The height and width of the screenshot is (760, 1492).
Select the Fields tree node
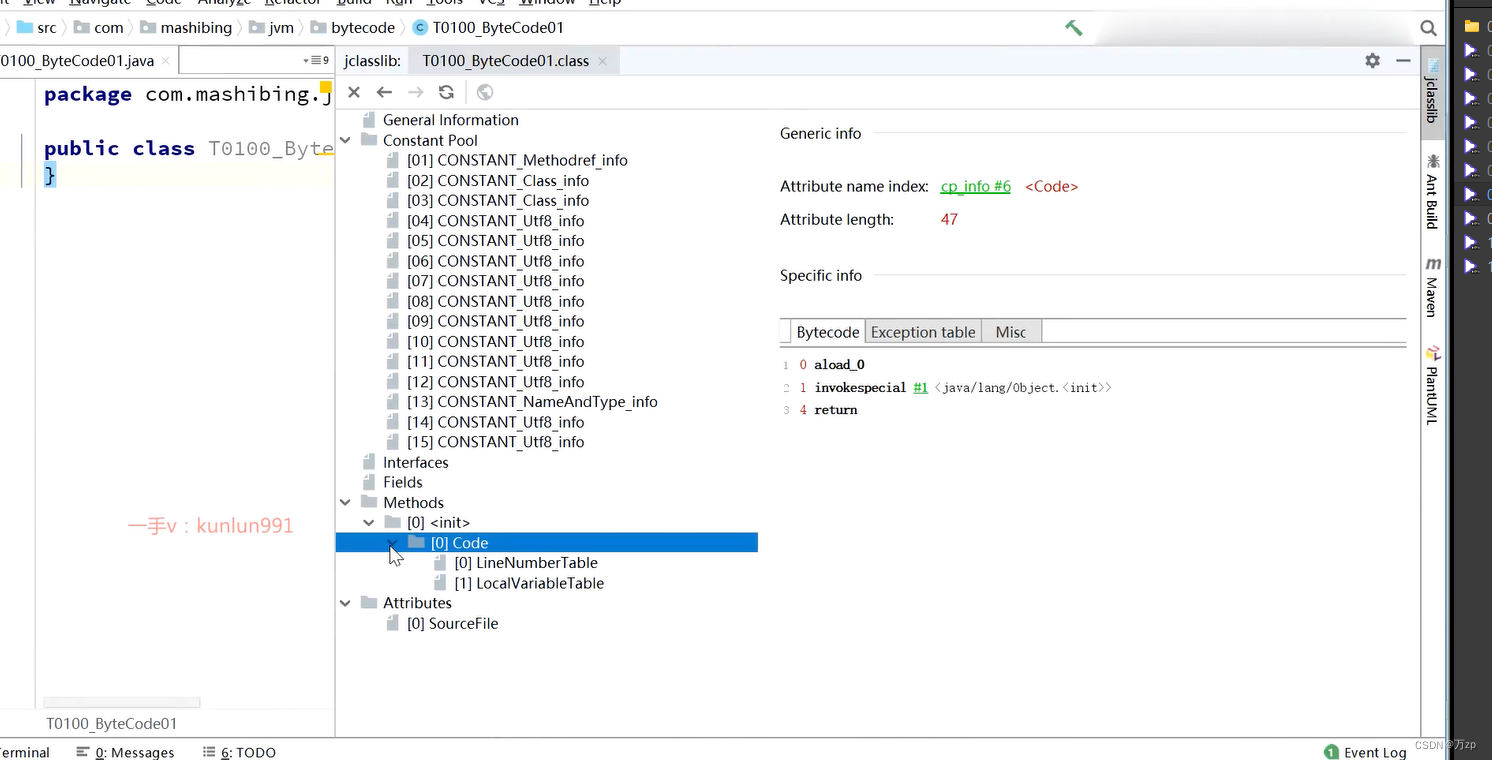pyautogui.click(x=402, y=483)
